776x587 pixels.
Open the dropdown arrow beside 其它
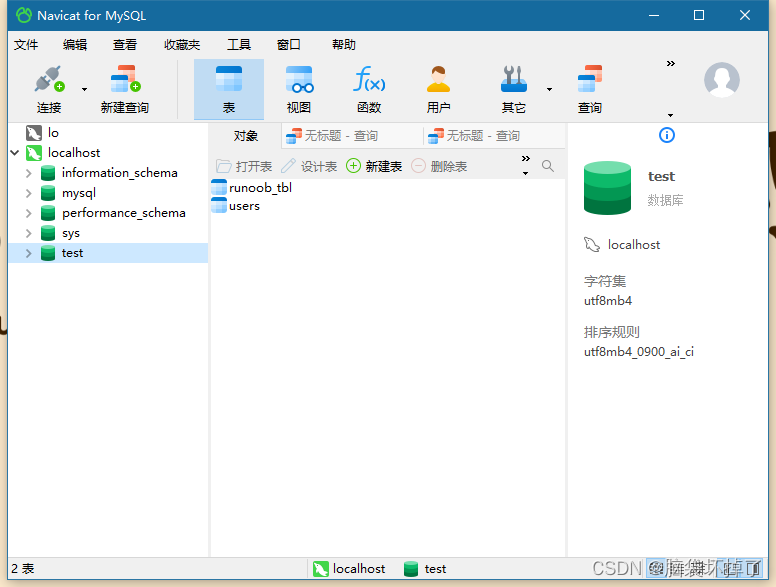(x=549, y=90)
